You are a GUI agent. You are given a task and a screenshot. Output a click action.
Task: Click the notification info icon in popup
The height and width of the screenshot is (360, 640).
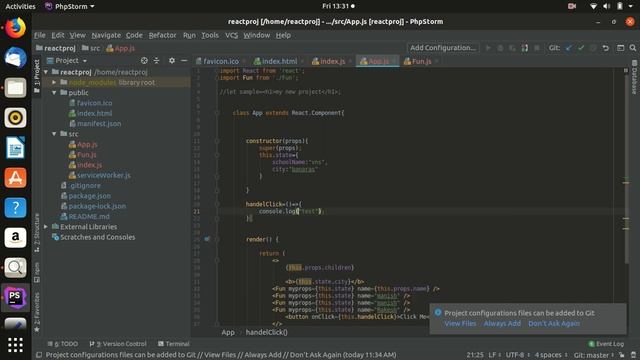click(x=438, y=313)
